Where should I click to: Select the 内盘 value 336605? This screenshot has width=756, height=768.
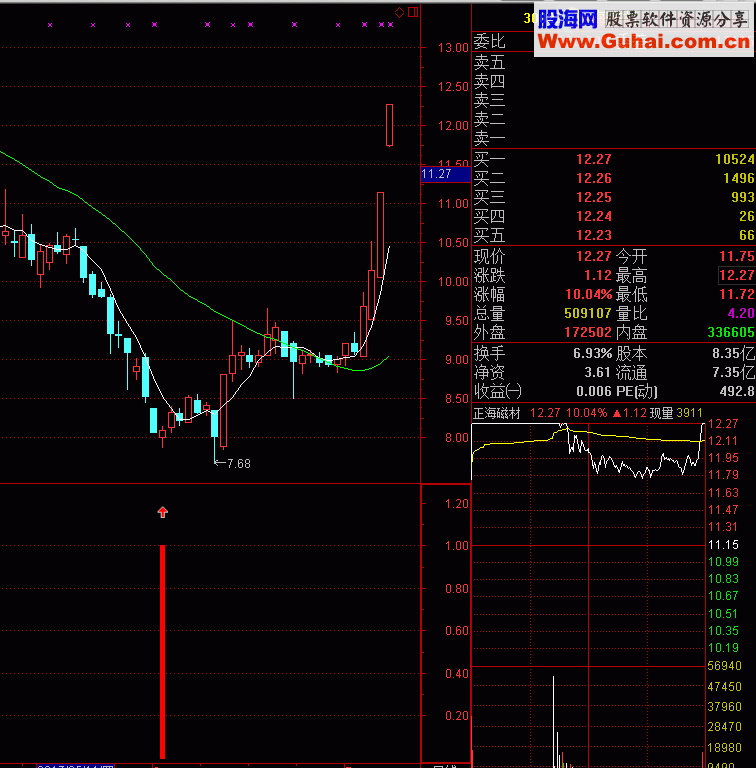[731, 333]
